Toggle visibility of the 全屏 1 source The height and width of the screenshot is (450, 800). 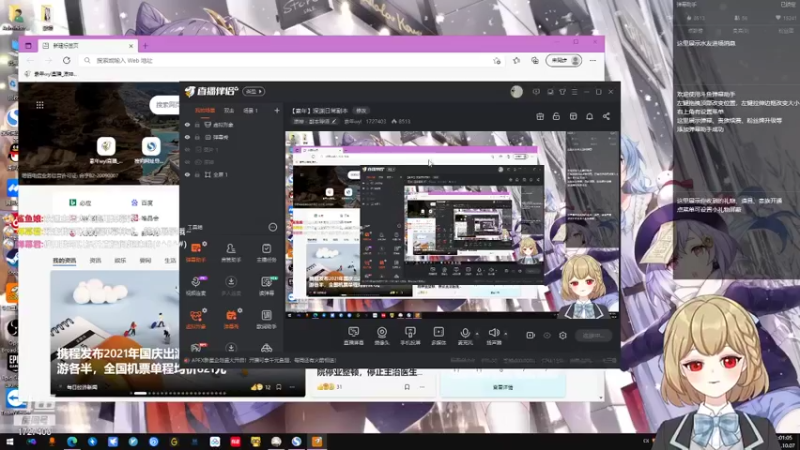187,174
